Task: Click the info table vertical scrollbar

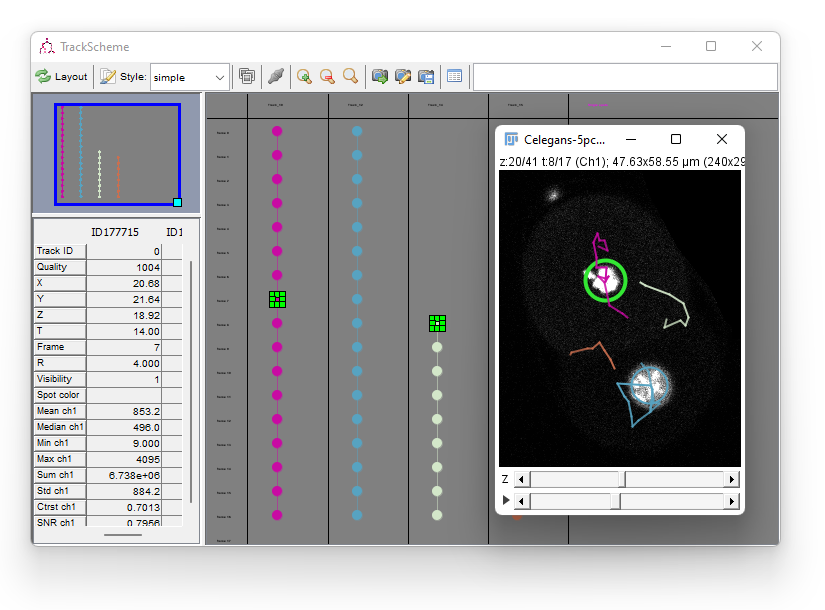Action: click(x=191, y=382)
